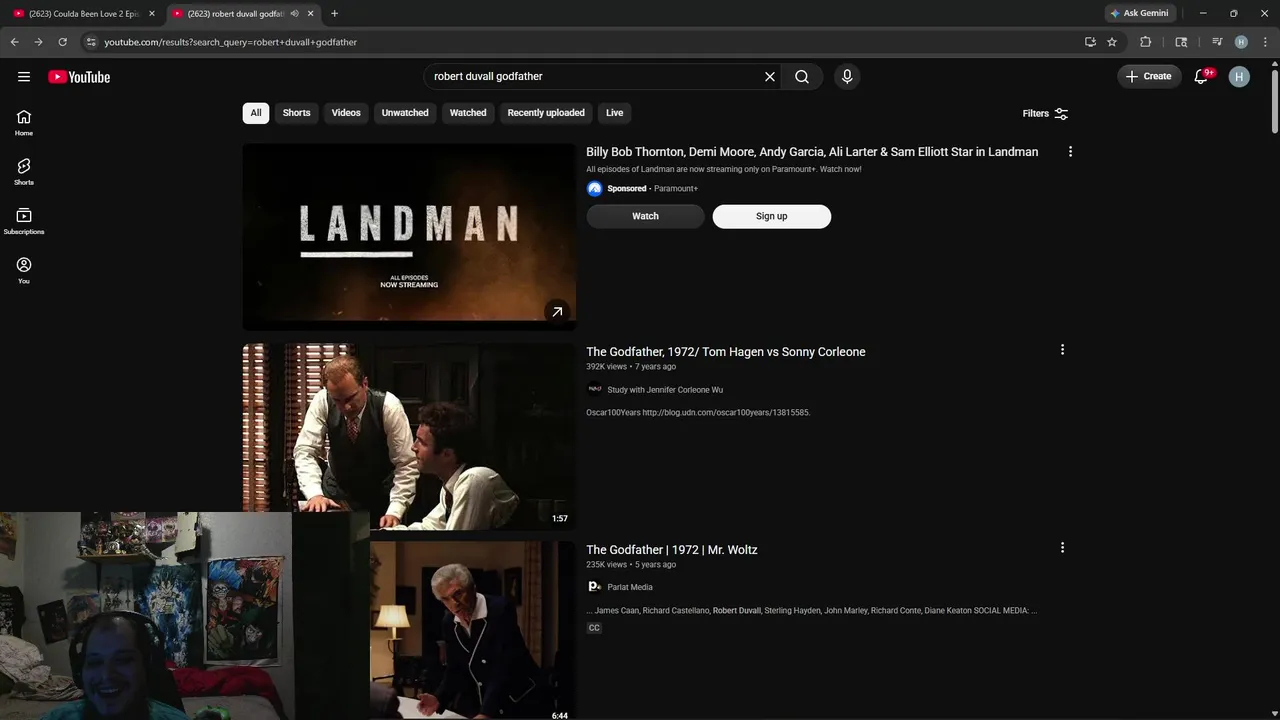
Task: Open Shorts in the sidebar
Action: click(24, 172)
